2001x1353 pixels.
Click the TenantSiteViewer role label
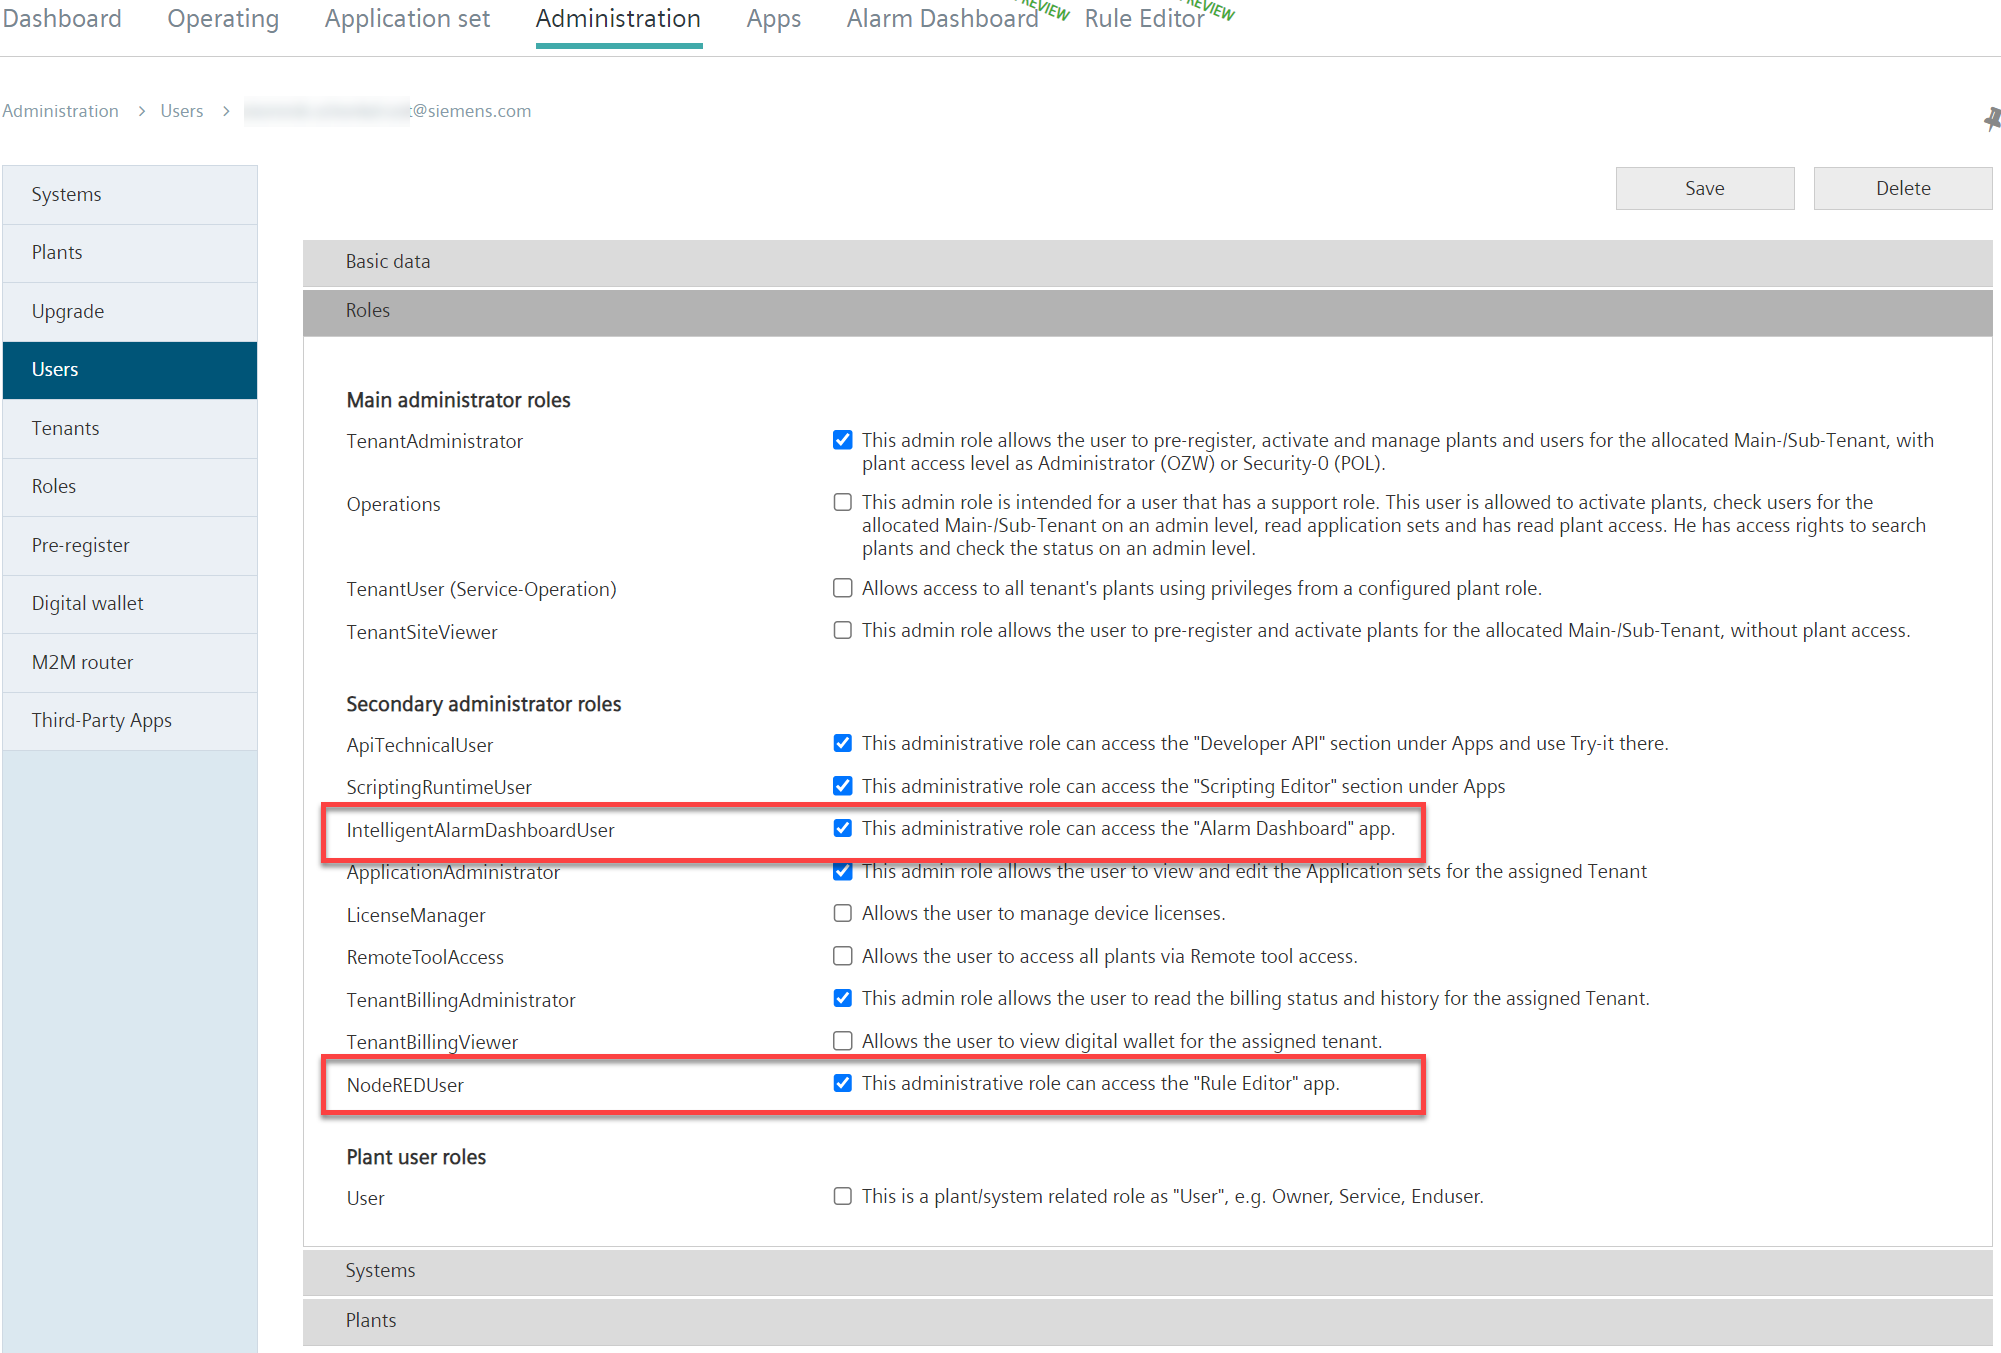(422, 632)
